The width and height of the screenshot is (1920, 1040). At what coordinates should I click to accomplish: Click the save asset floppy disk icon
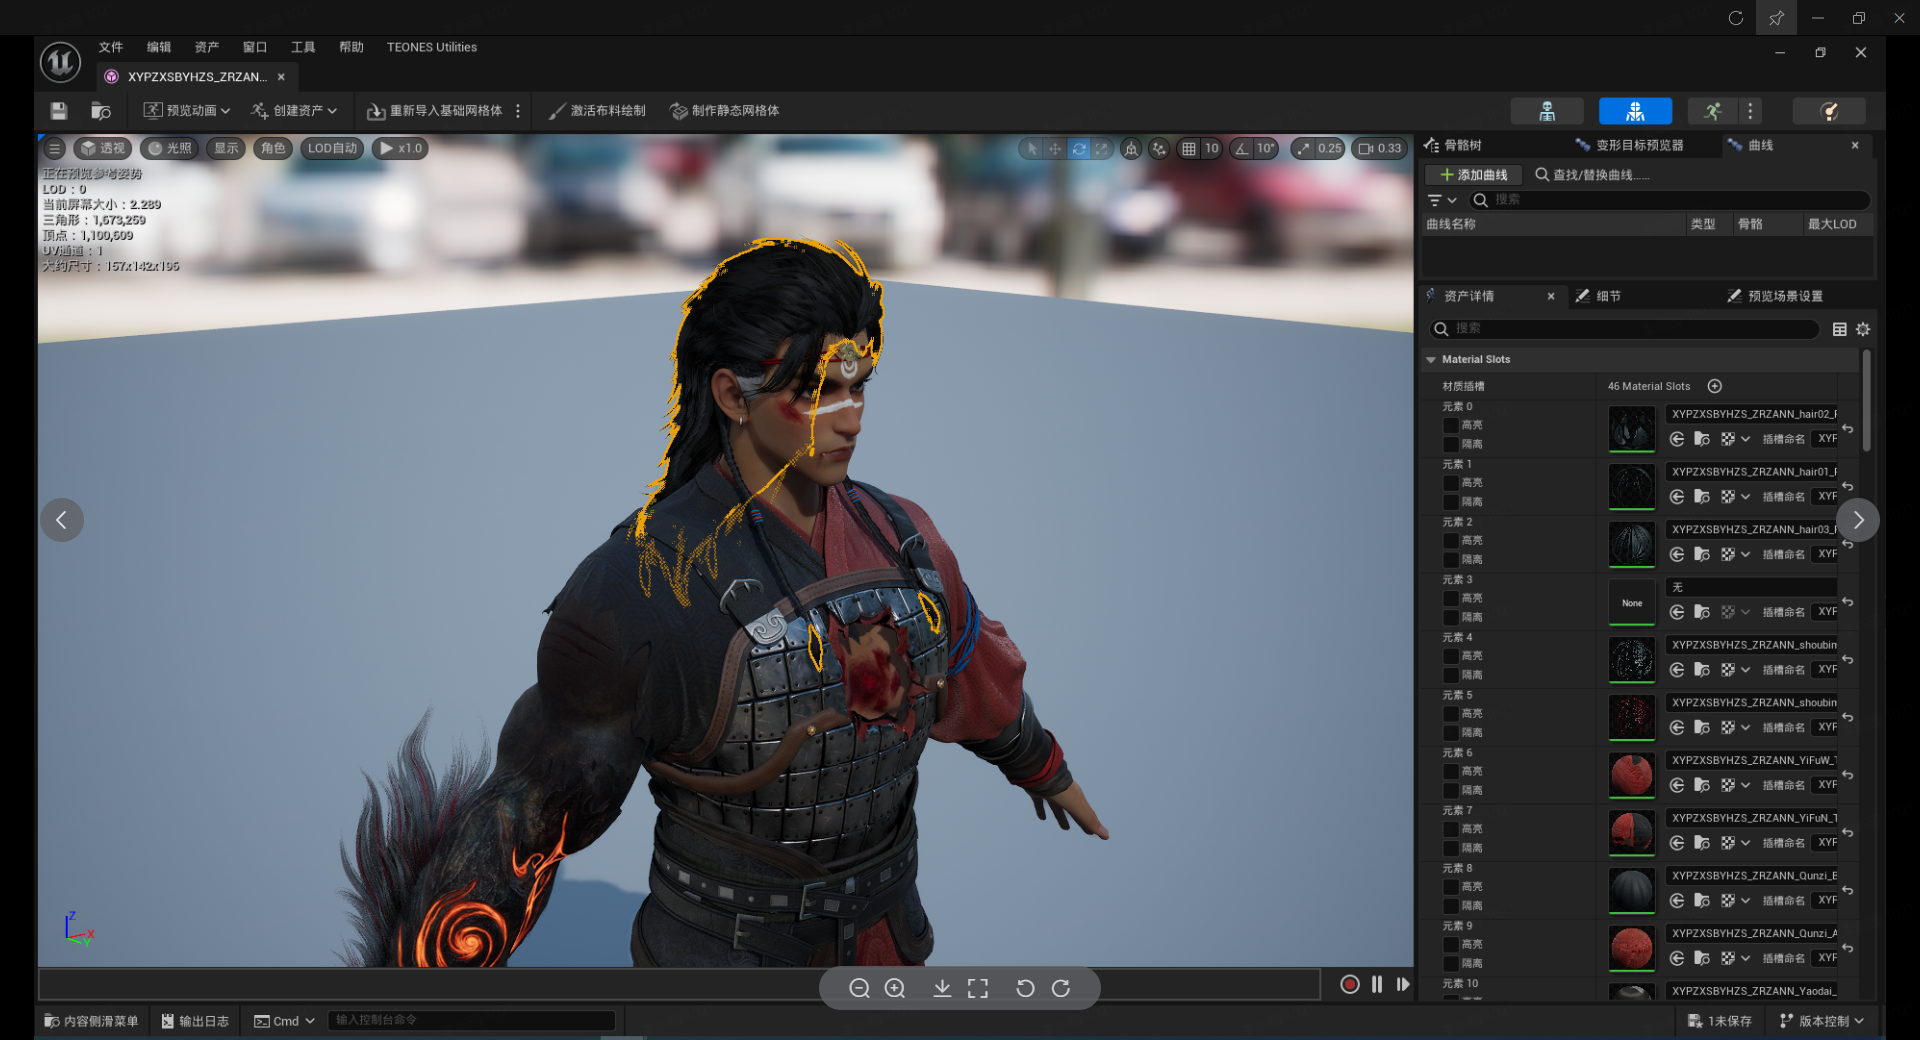click(x=59, y=111)
